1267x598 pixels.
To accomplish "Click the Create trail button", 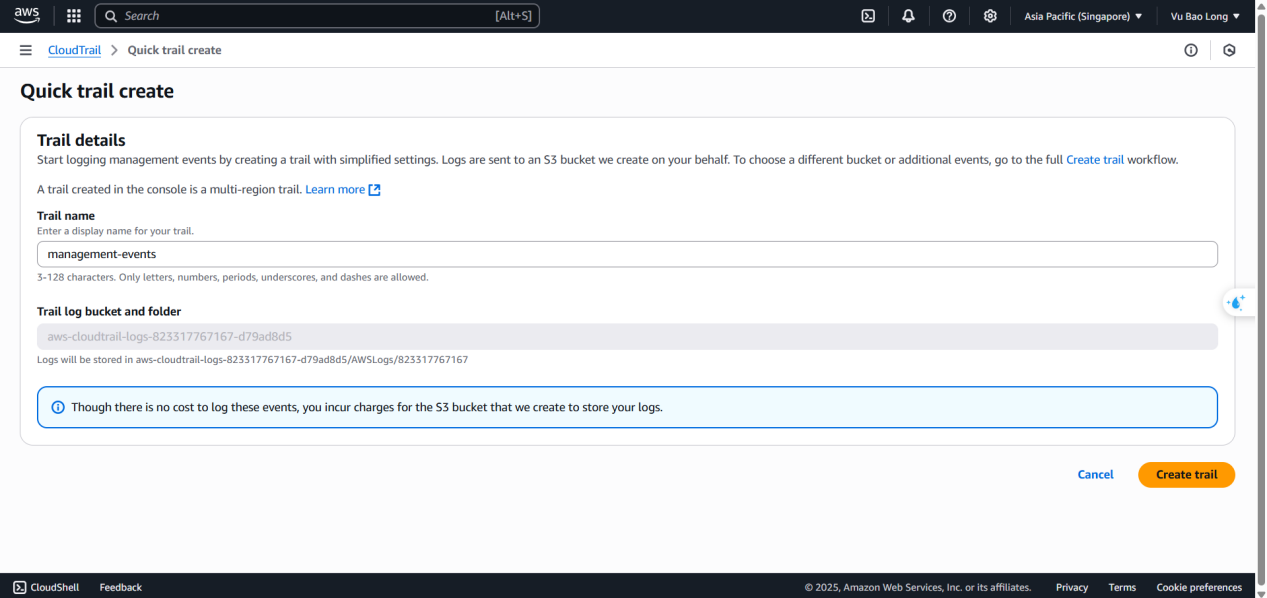I will coord(1186,475).
